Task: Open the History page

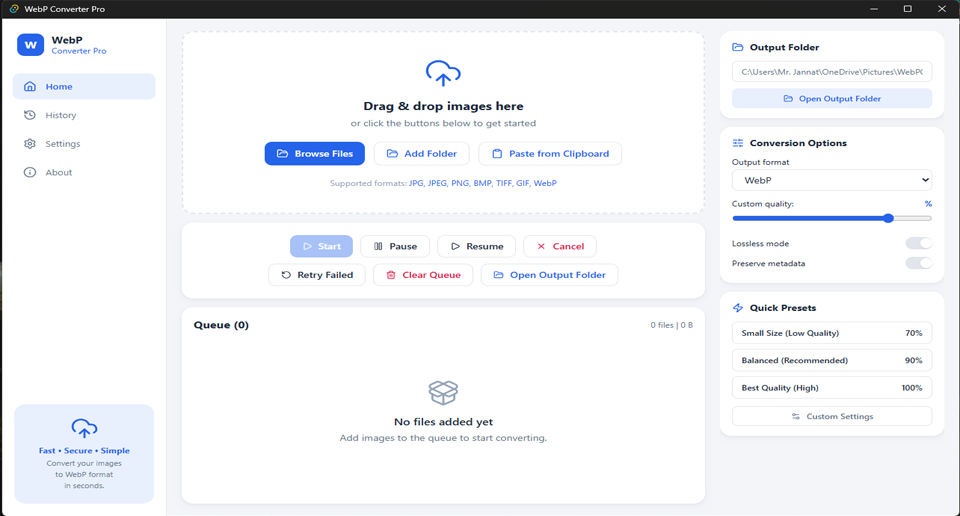Action: coord(84,115)
